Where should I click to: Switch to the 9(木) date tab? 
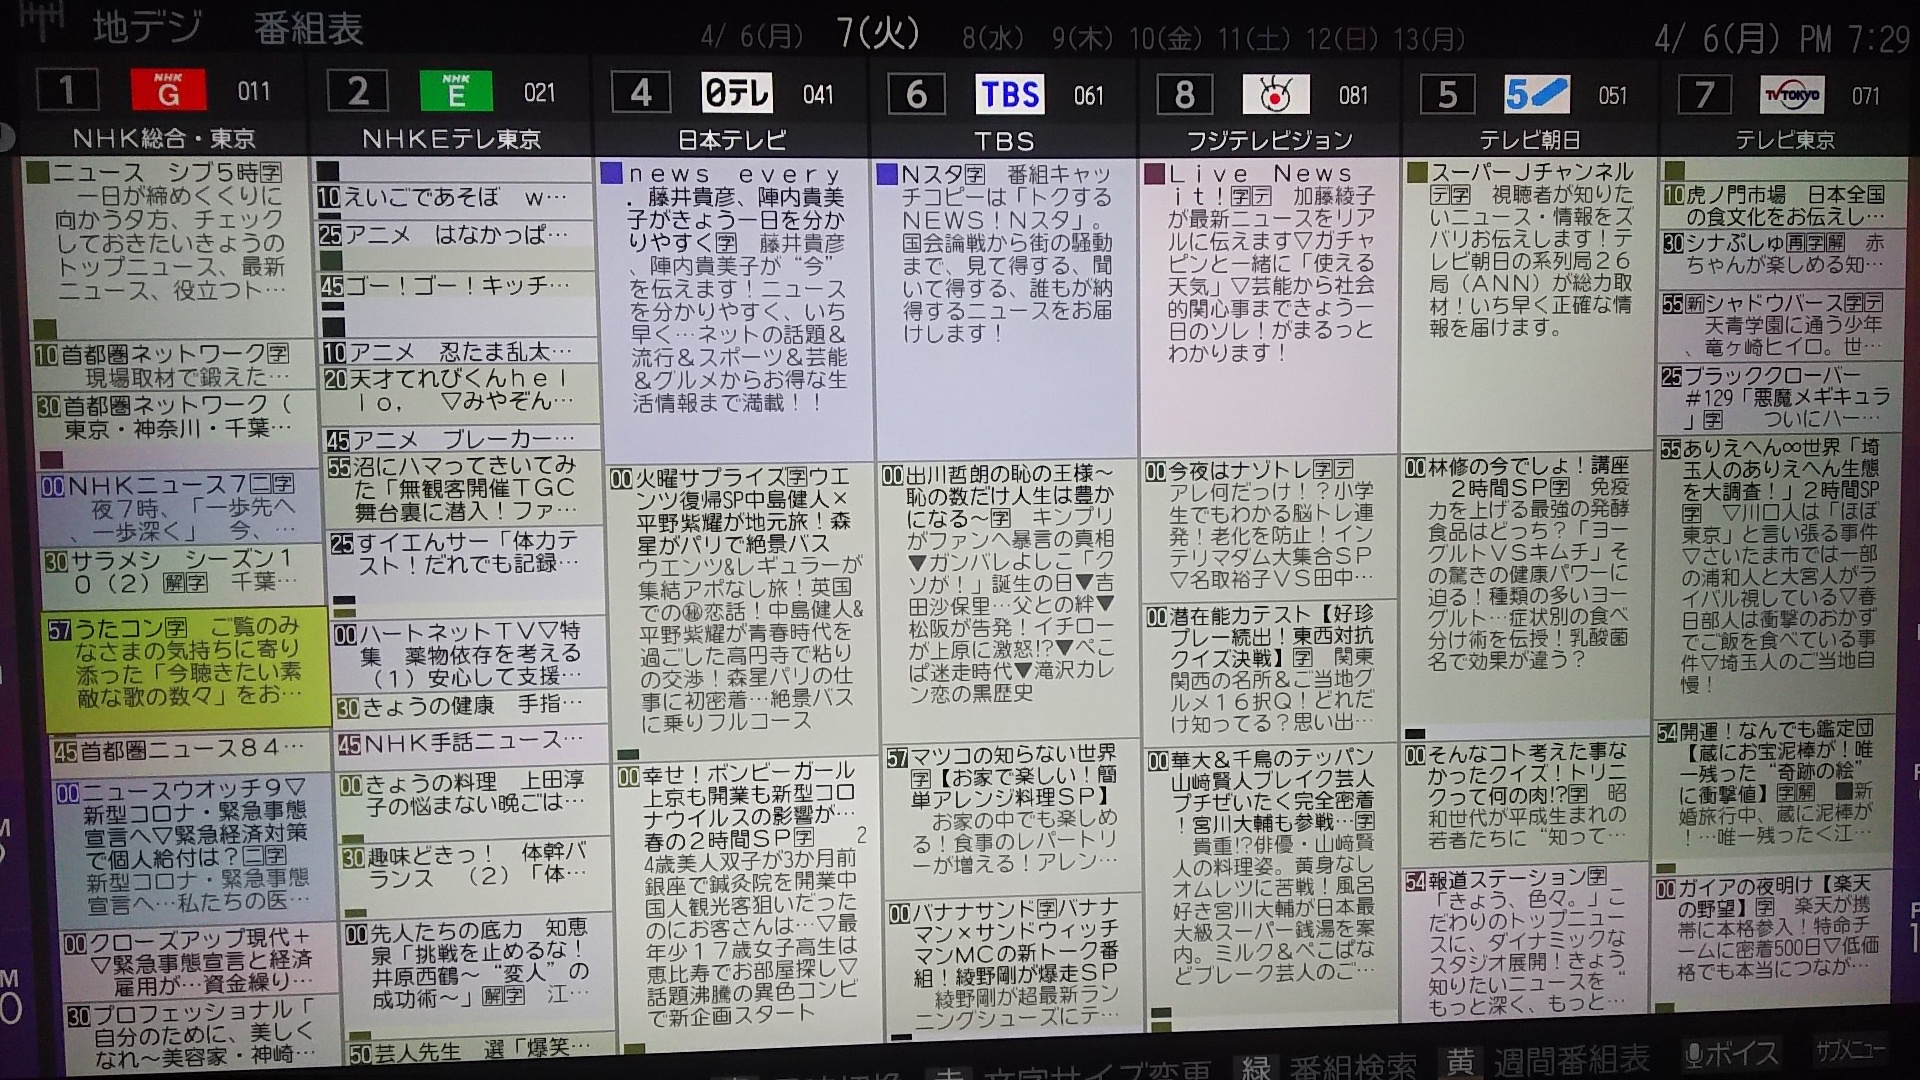[1082, 39]
